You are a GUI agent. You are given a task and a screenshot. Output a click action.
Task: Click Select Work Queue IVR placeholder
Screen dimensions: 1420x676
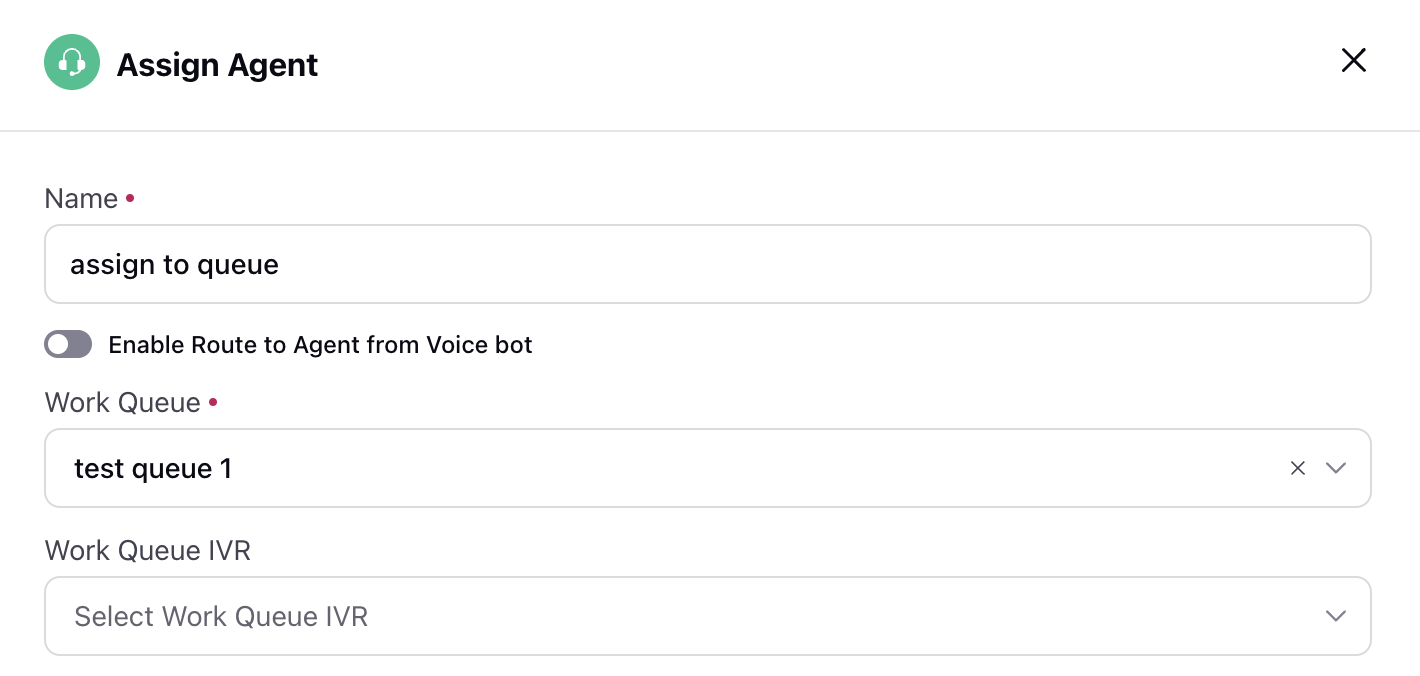(221, 616)
